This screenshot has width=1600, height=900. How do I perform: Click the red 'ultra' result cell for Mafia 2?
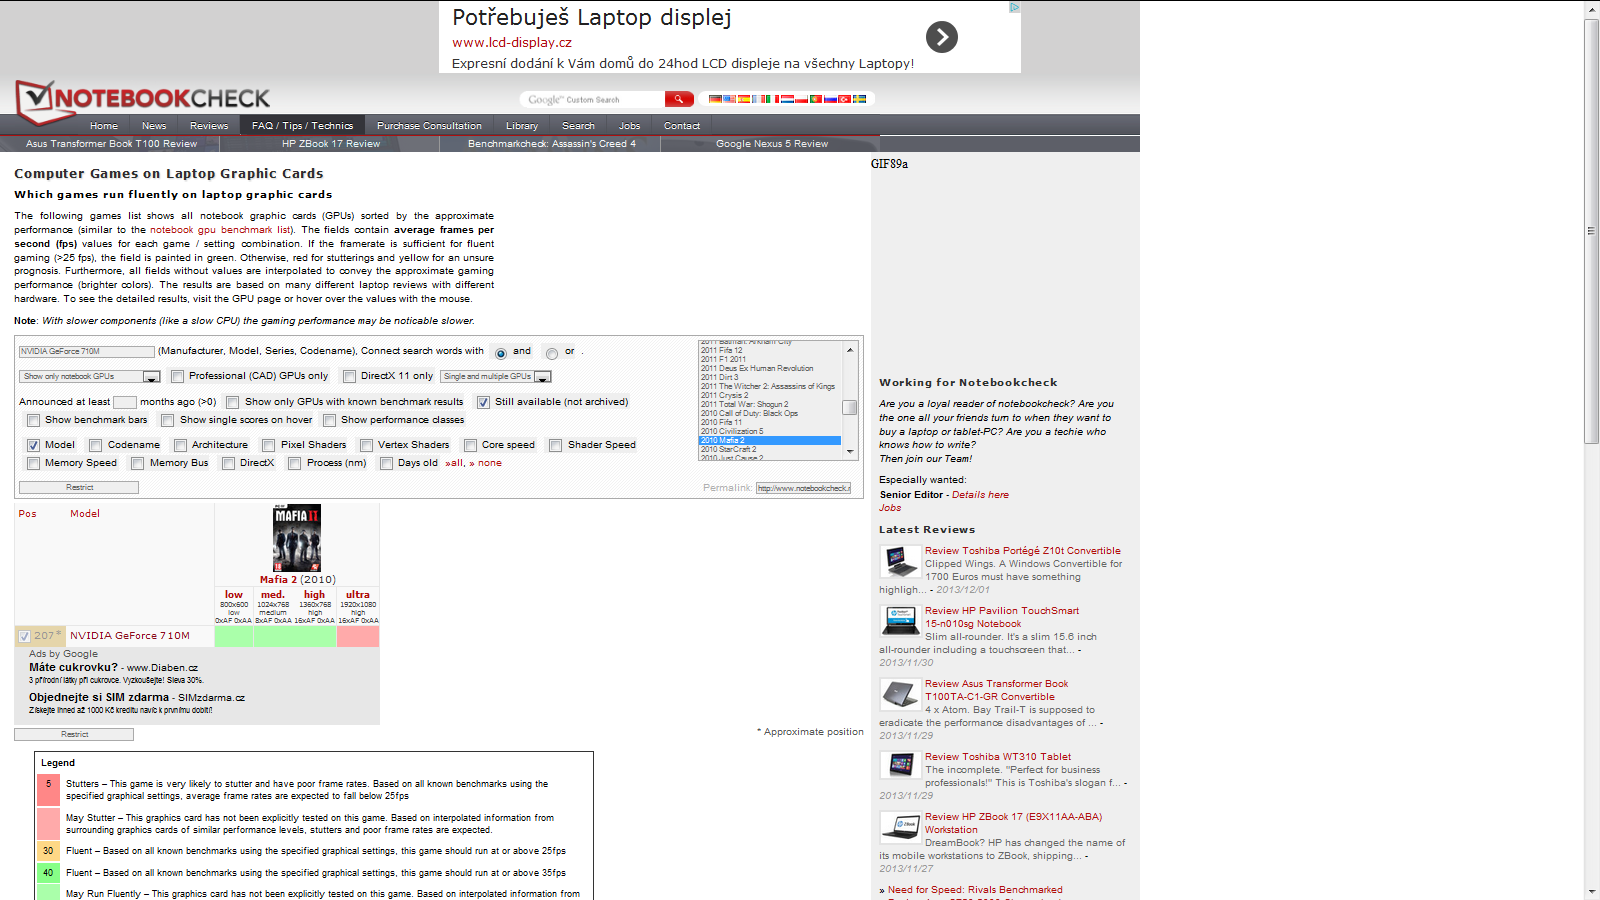[x=358, y=636]
